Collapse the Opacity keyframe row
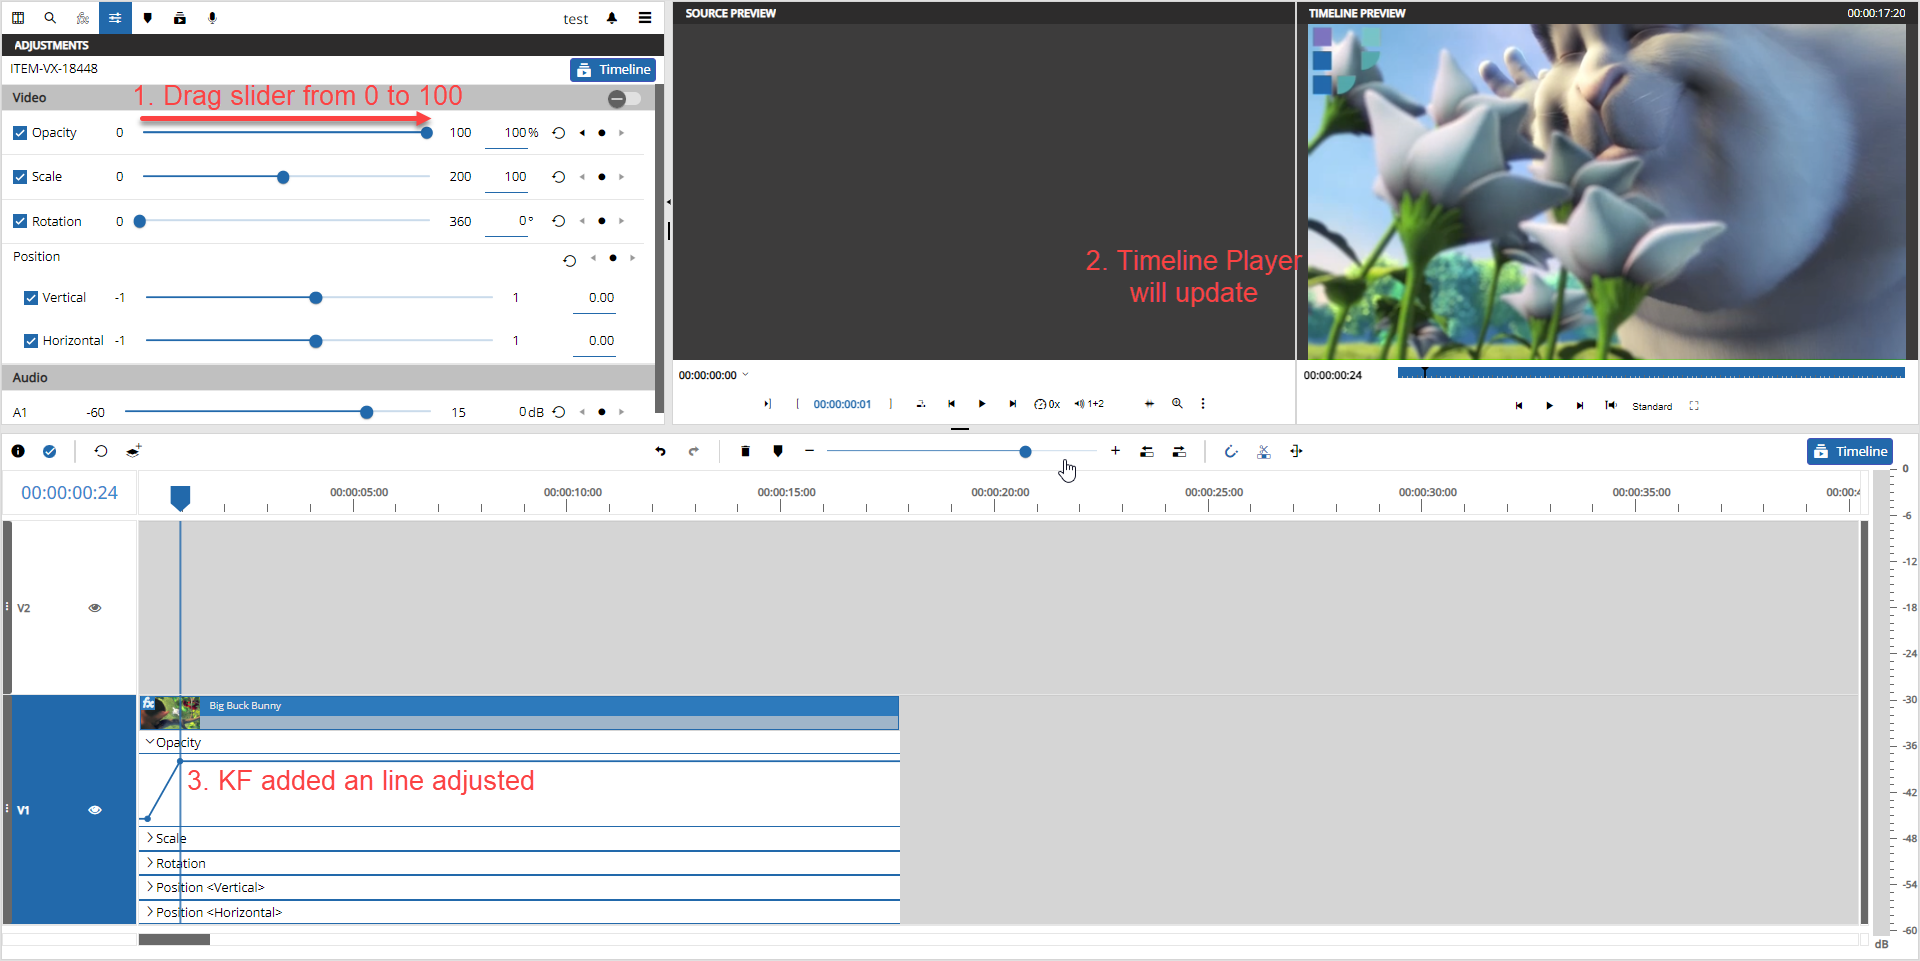This screenshot has height=961, width=1920. (x=151, y=742)
